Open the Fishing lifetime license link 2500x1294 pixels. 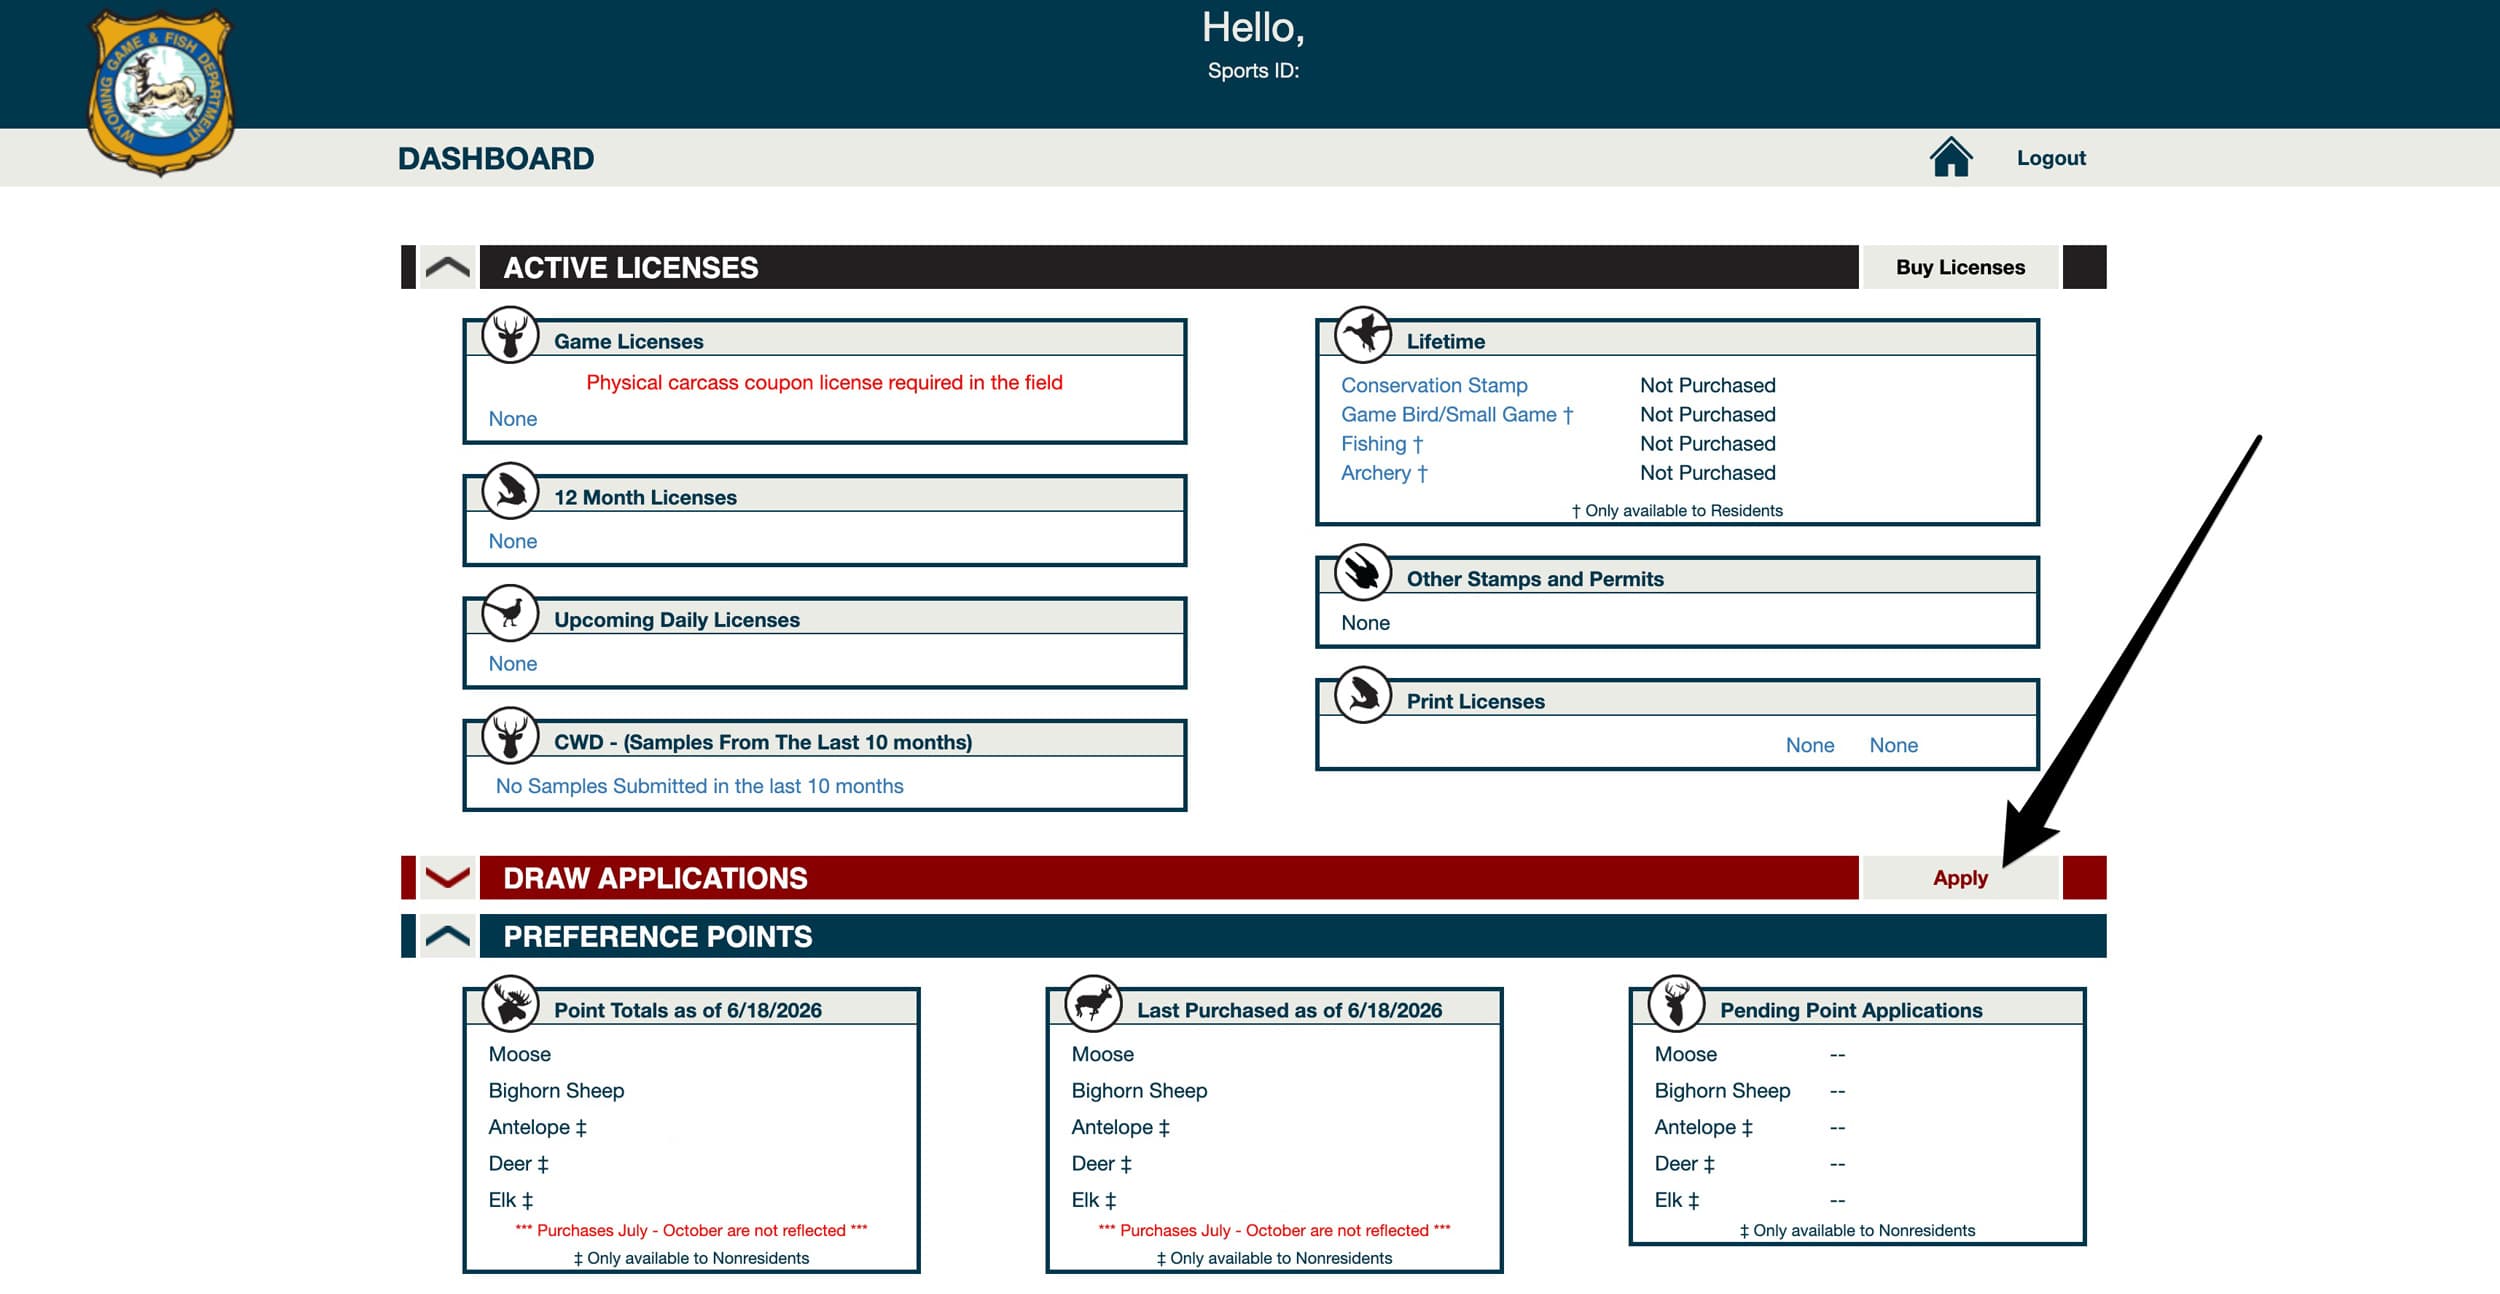pos(1382,444)
